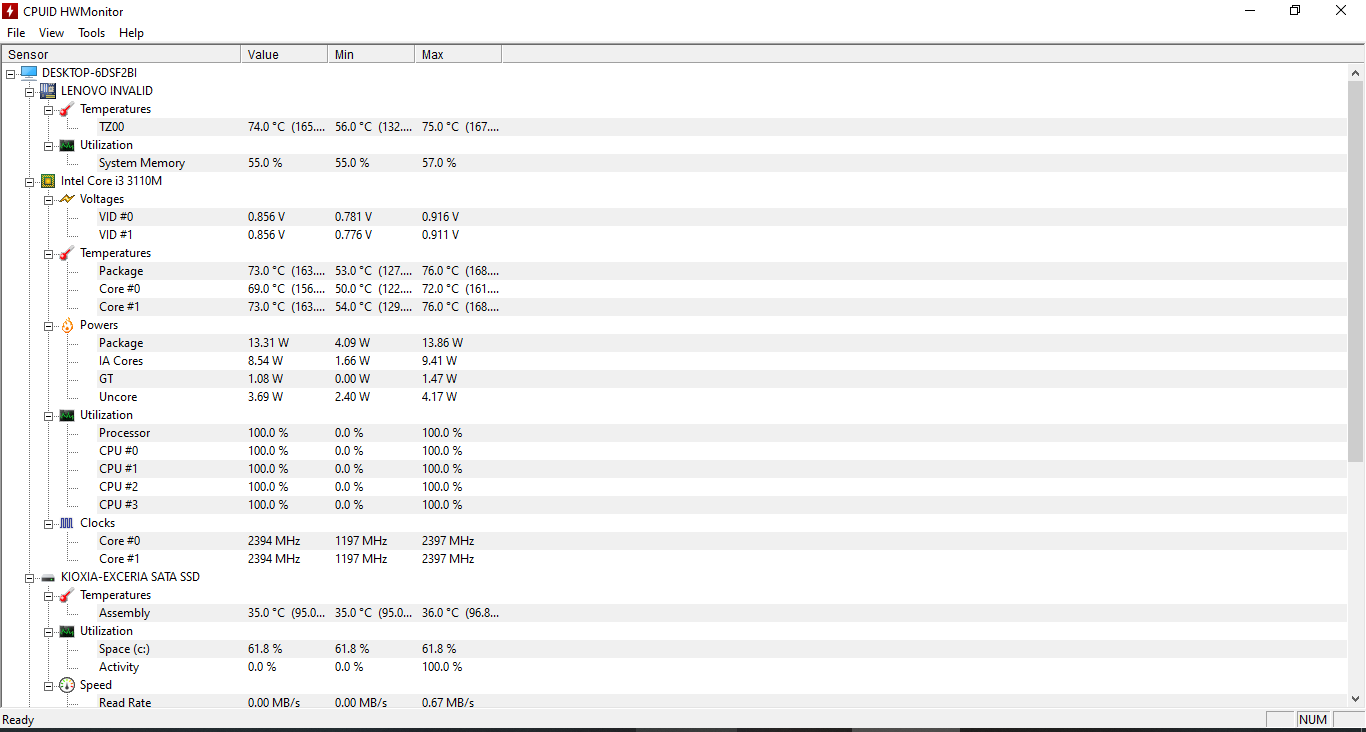Collapse the KIOXIA-EXCERIA SATA SSD tree node

click(x=30, y=577)
